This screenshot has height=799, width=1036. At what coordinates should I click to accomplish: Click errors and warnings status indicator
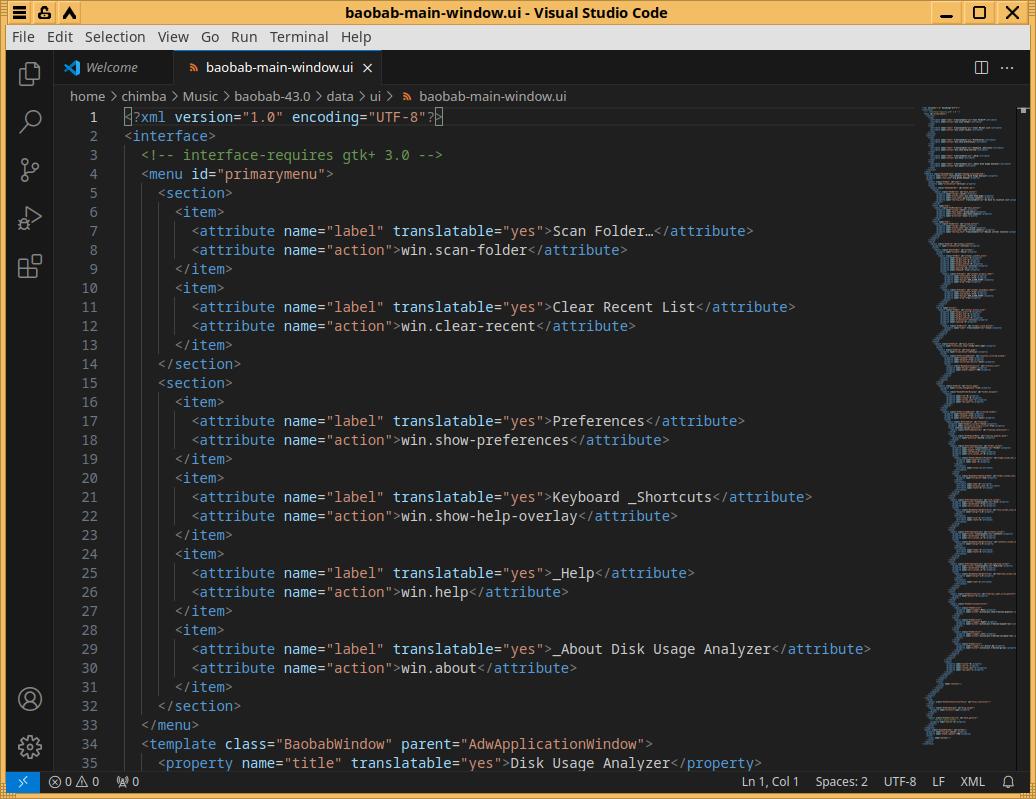(74, 782)
